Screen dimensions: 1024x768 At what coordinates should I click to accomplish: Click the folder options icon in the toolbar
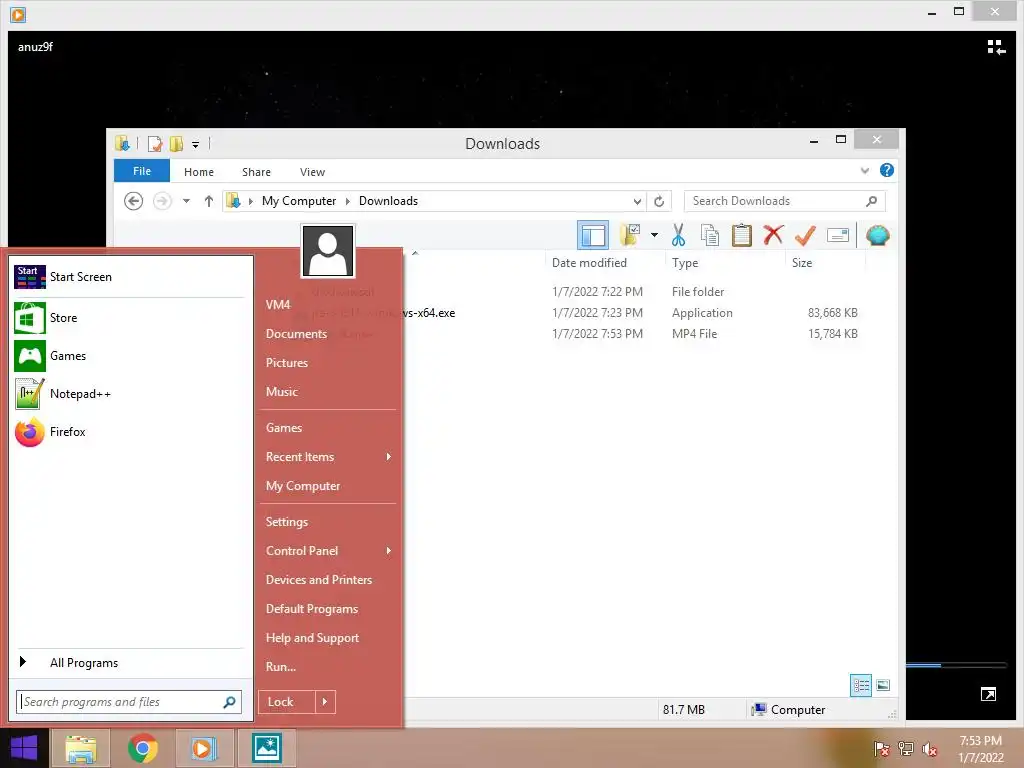tap(630, 235)
